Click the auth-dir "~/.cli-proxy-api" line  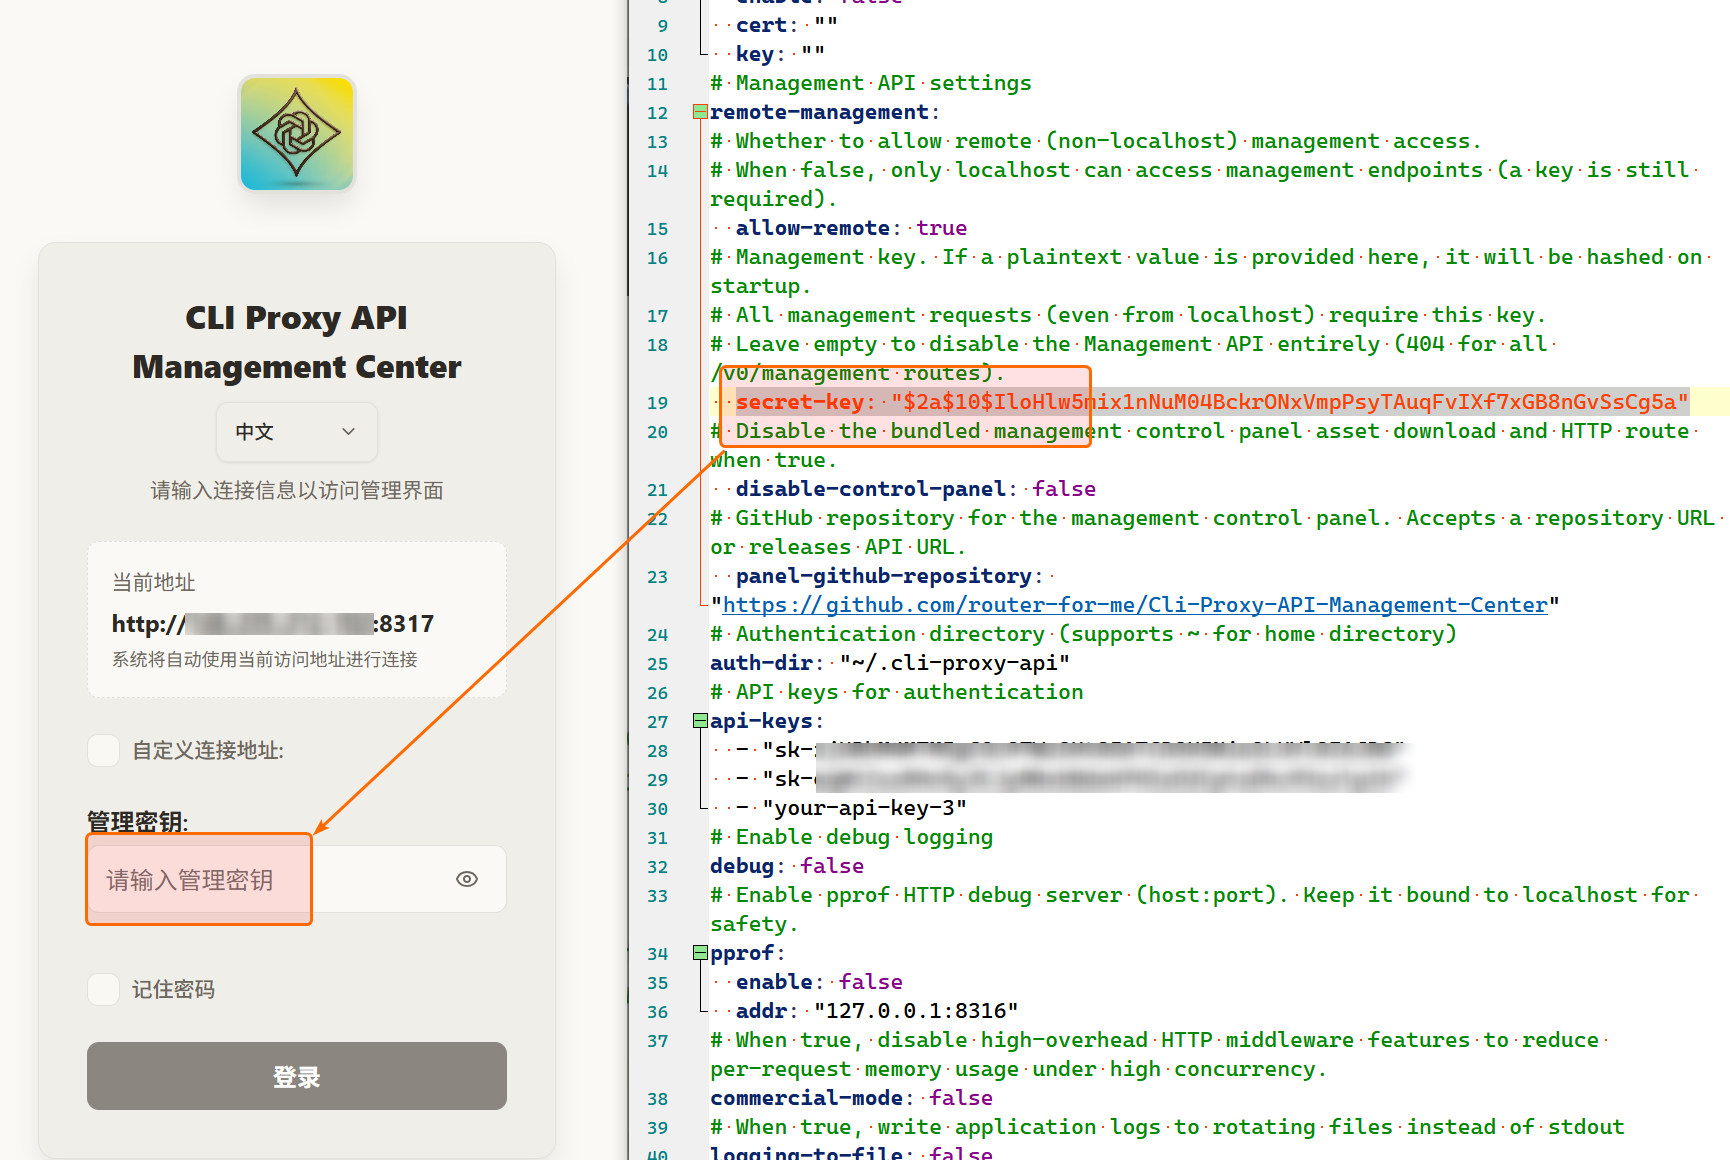pos(890,663)
